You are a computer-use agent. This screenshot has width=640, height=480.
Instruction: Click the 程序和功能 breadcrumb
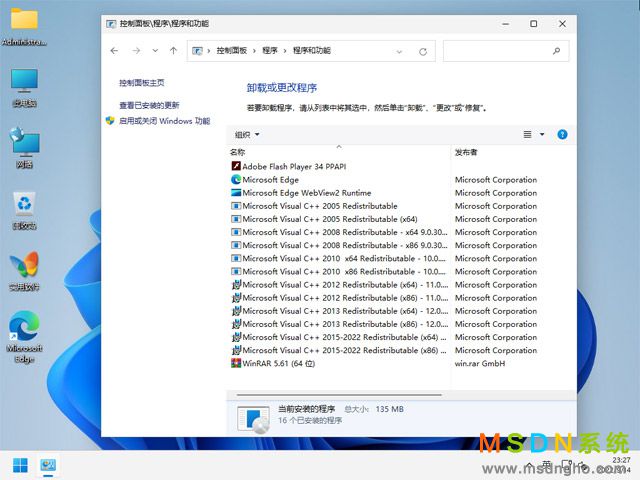pyautogui.click(x=312, y=51)
